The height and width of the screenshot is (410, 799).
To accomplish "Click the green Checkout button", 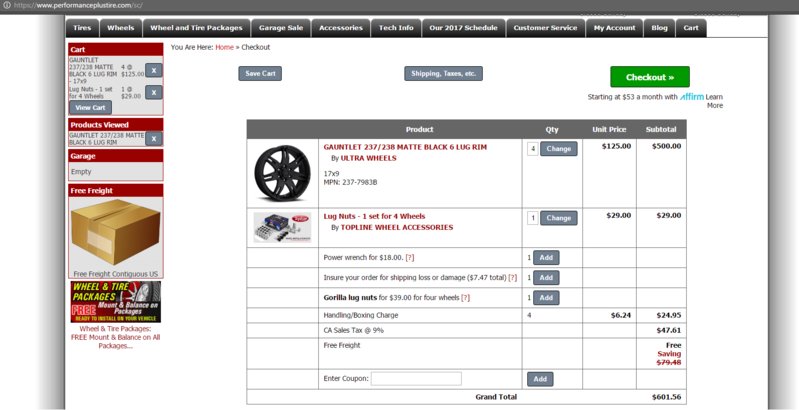I will click(650, 77).
